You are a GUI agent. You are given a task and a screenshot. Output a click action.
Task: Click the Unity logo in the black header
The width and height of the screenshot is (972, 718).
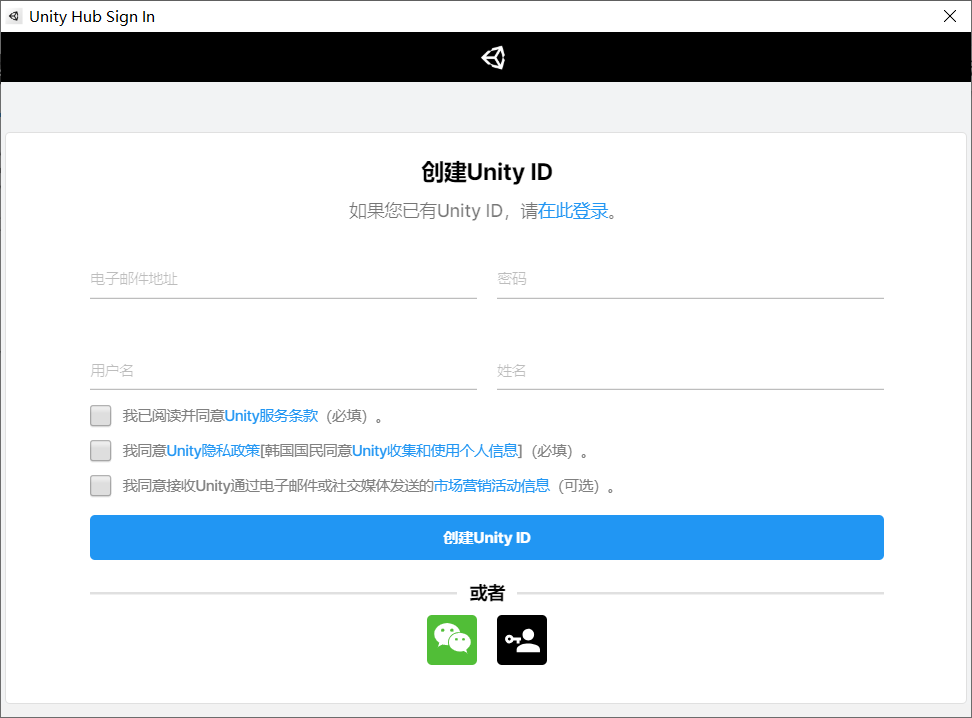point(492,57)
